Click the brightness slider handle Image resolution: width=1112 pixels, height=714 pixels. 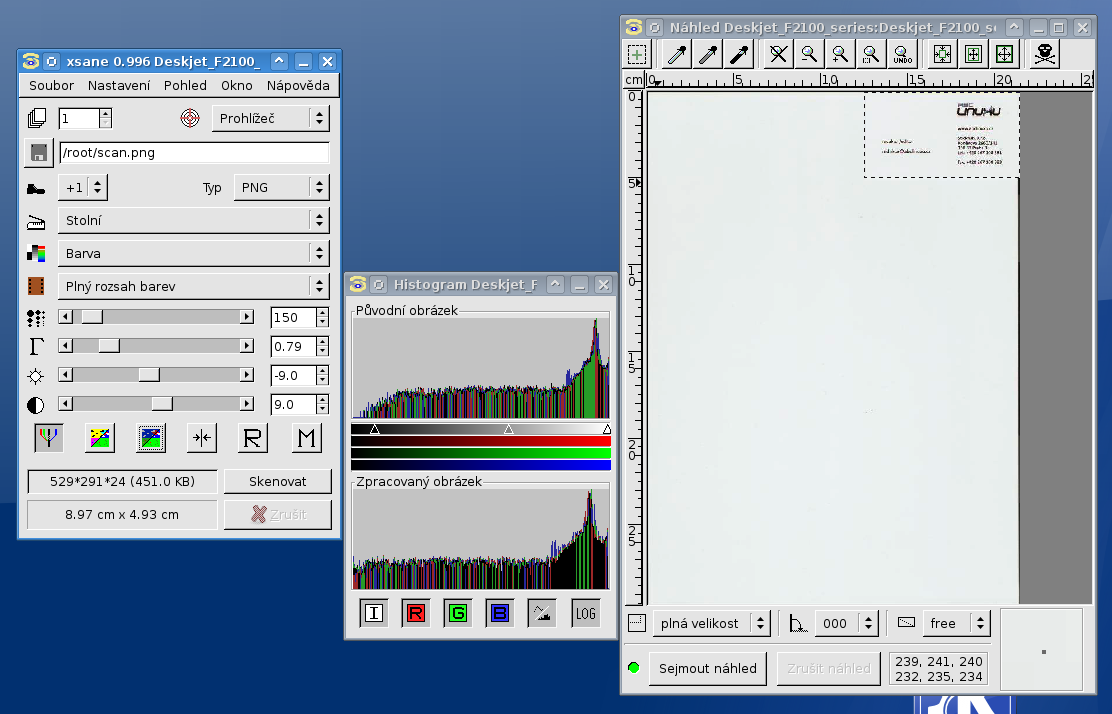[149, 375]
